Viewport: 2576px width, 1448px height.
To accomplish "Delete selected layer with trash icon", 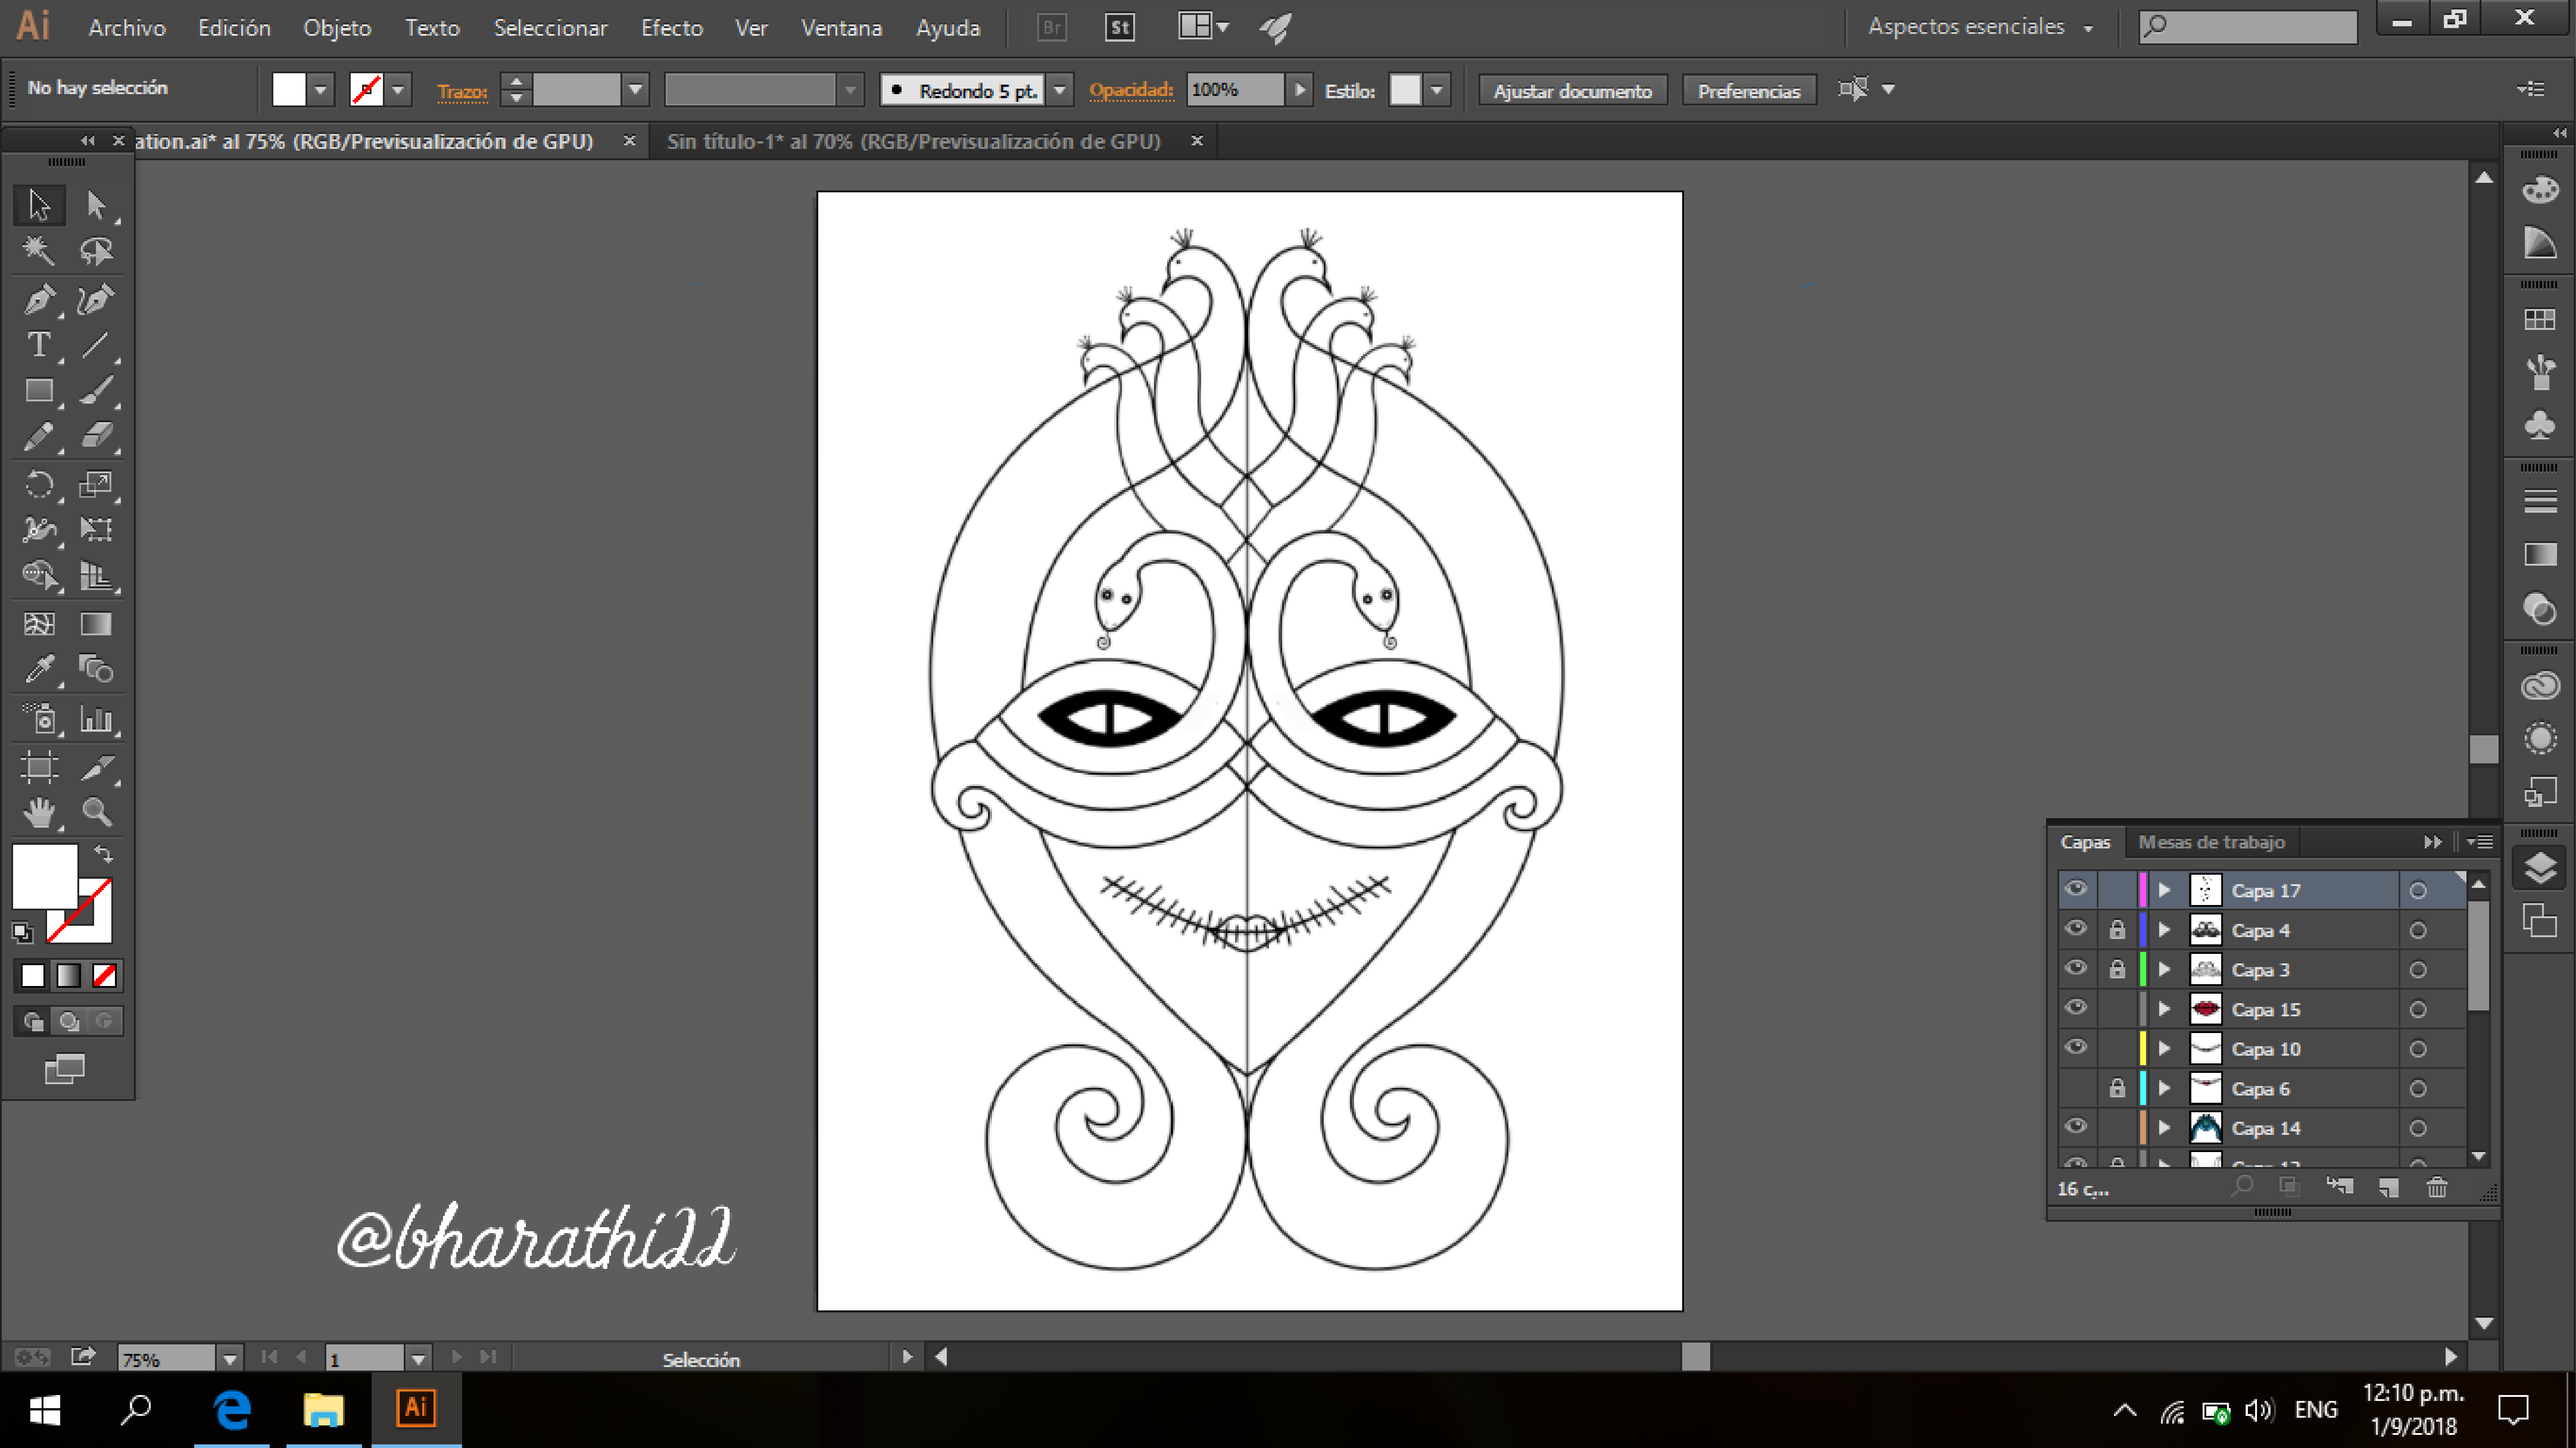I will 2437,1187.
